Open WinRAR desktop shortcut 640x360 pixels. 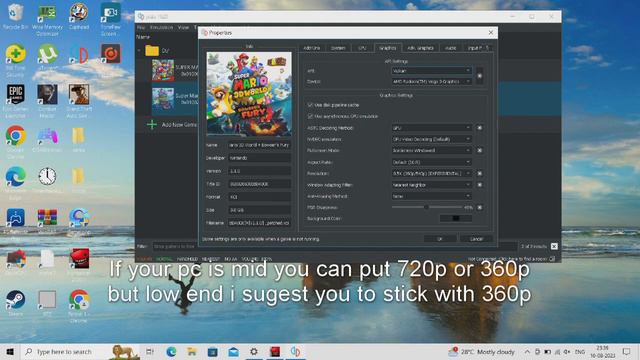coord(47,220)
